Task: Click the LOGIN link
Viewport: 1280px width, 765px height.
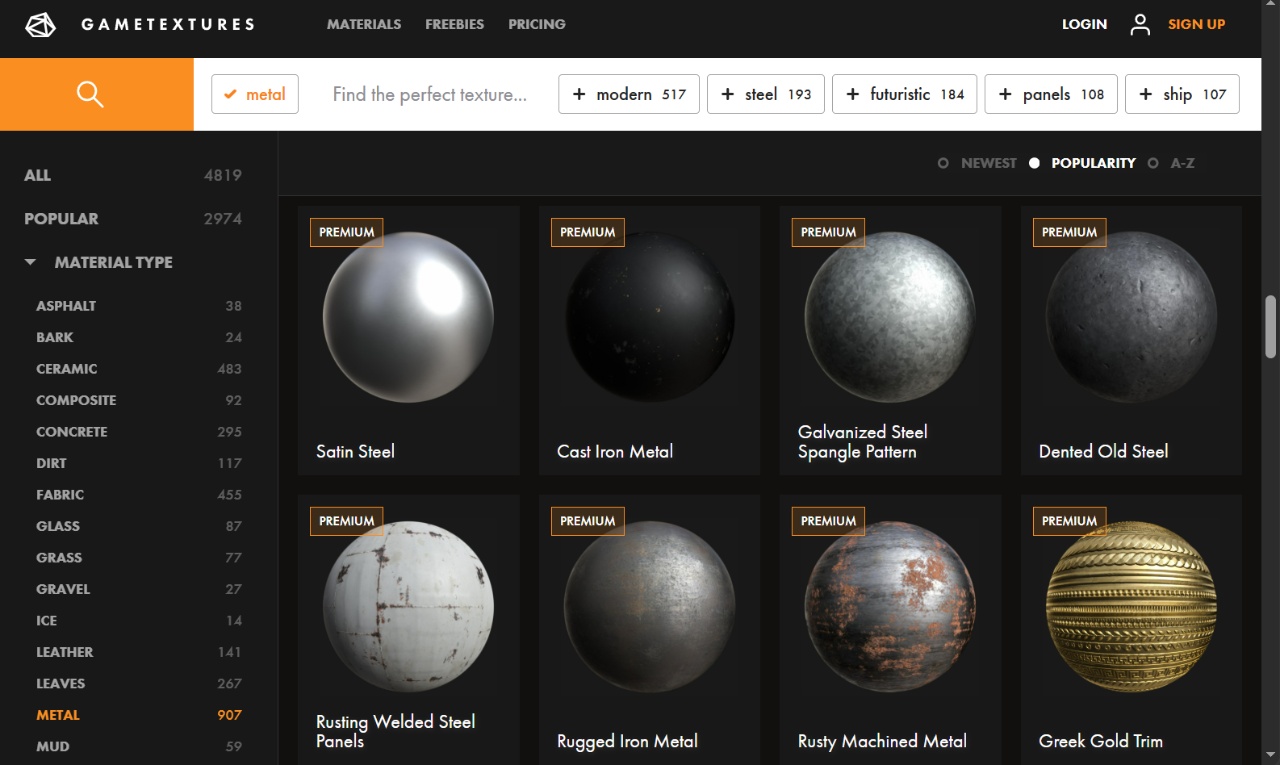Action: click(1084, 24)
